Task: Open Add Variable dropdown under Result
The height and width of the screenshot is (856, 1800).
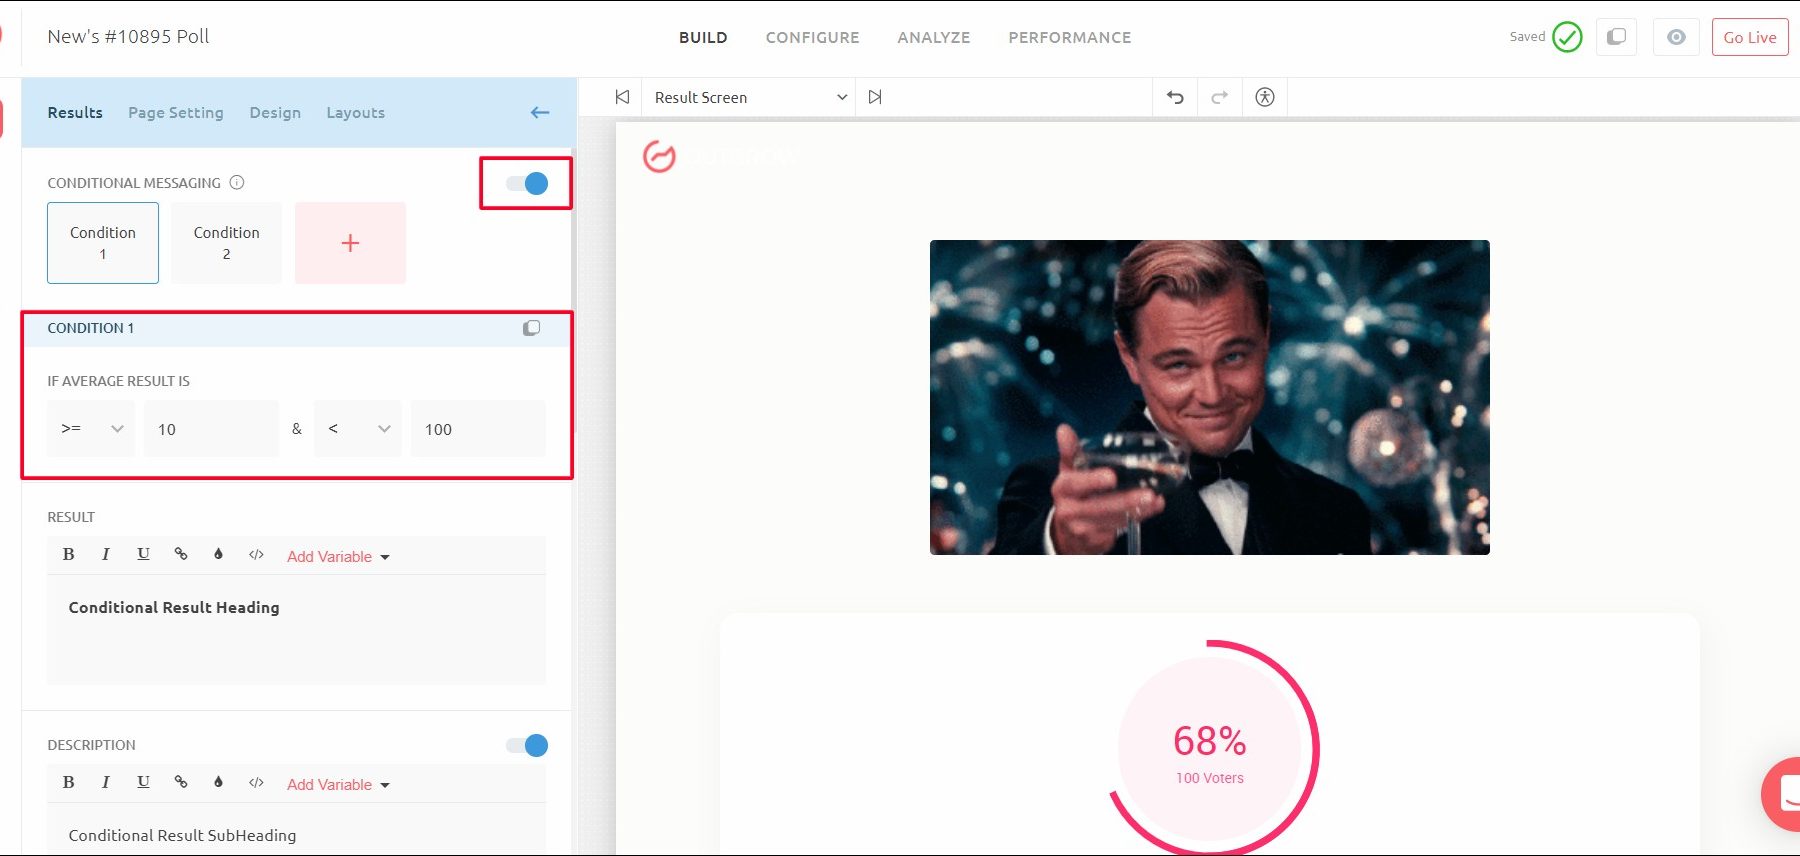Action: (x=337, y=557)
